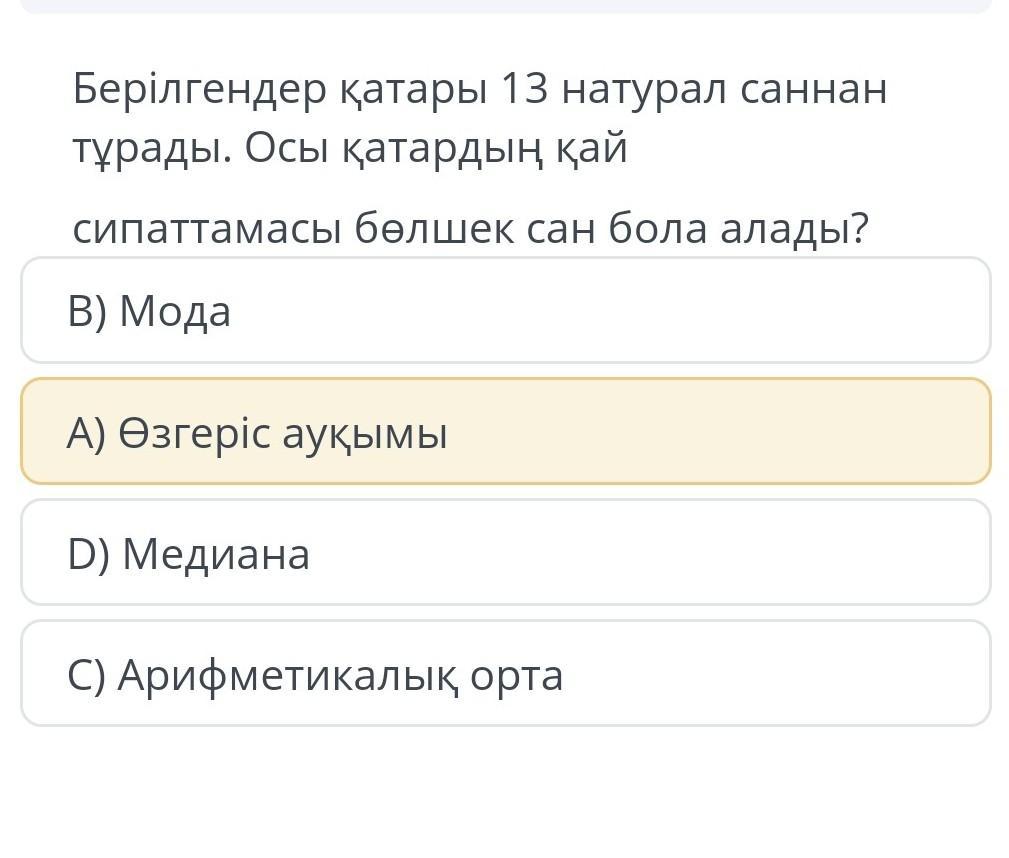Click the letter "D)" prefix
Image resolution: width=1009 pixels, height=858 pixels.
(88, 554)
